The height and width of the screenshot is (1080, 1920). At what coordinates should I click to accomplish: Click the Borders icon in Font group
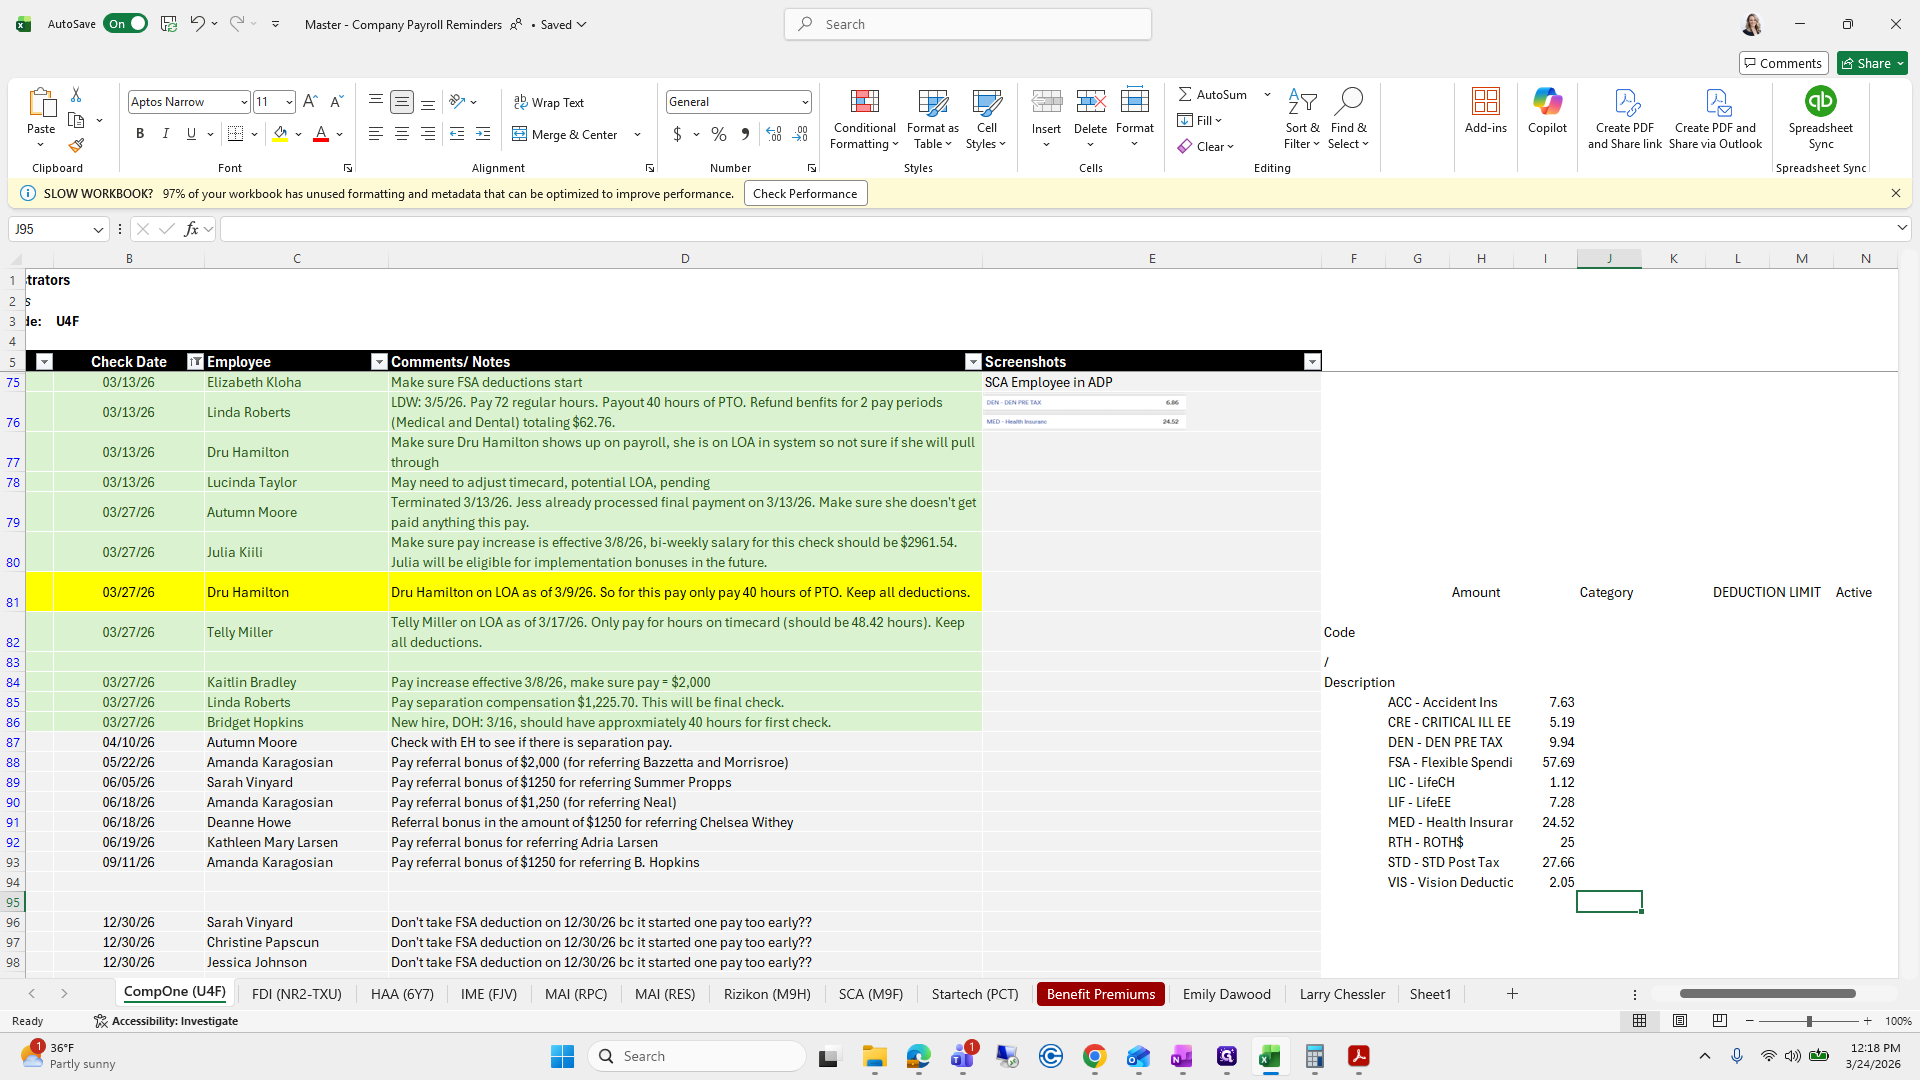[x=235, y=134]
